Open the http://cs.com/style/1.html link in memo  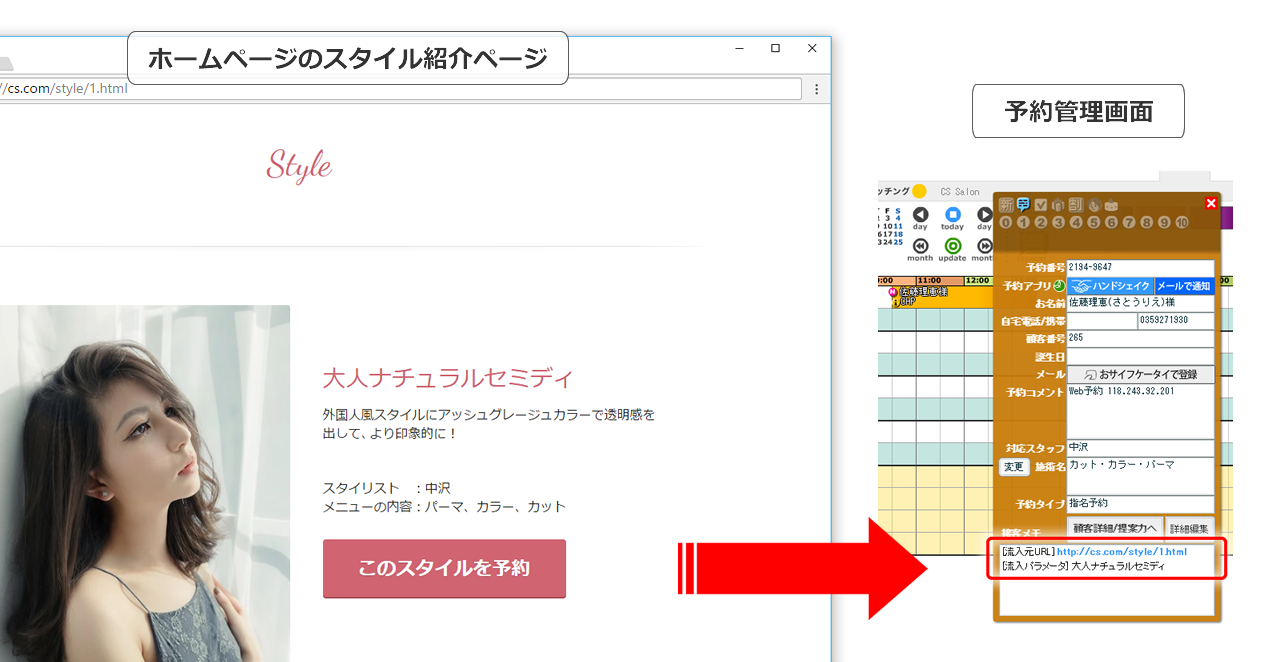coord(1122,551)
